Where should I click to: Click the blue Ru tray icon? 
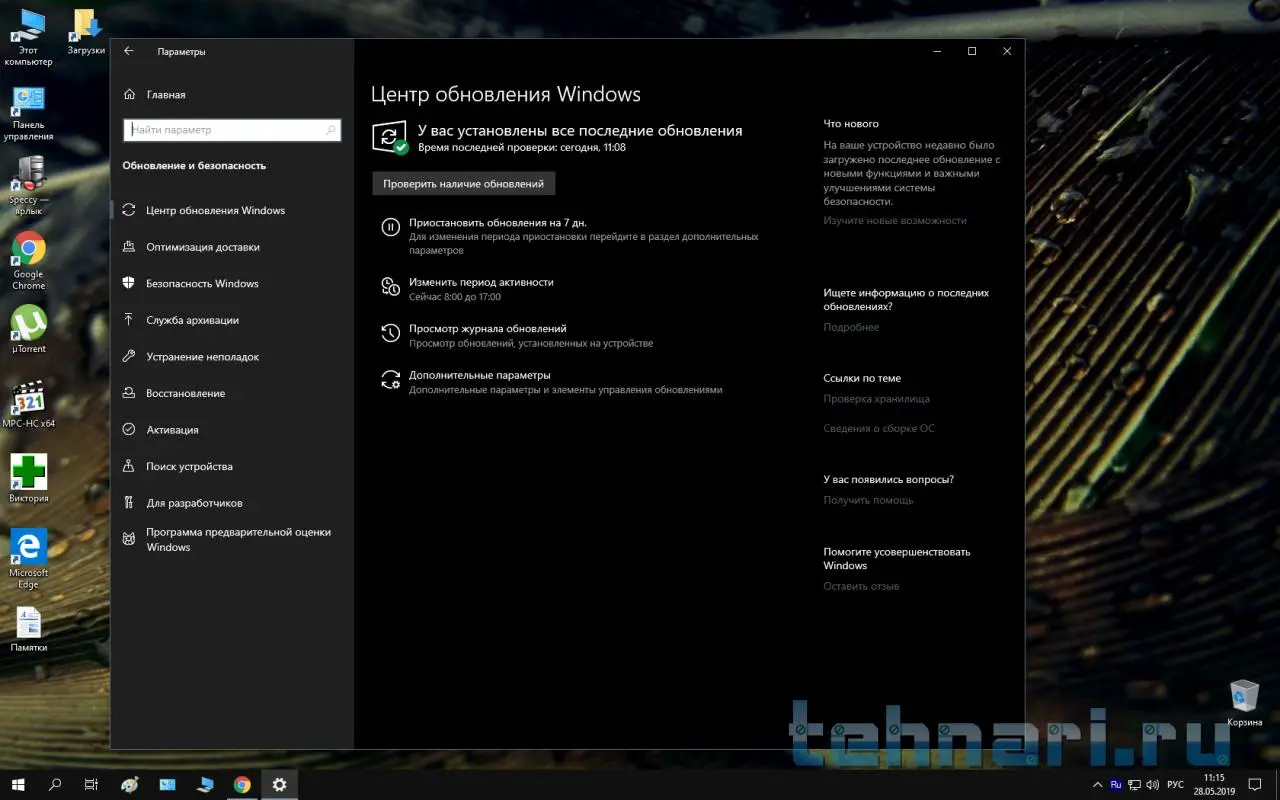(1116, 785)
